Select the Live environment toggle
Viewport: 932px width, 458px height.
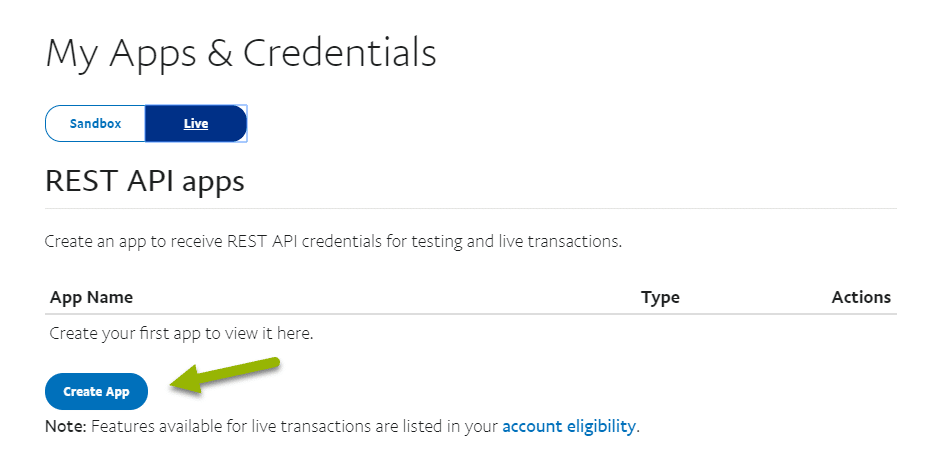coord(196,124)
